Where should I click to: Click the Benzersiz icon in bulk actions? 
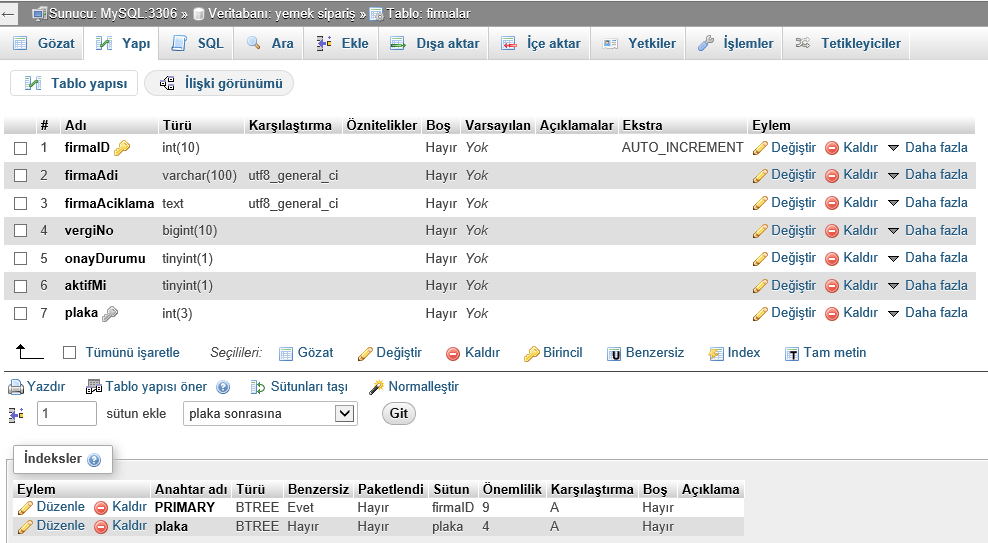coord(614,353)
